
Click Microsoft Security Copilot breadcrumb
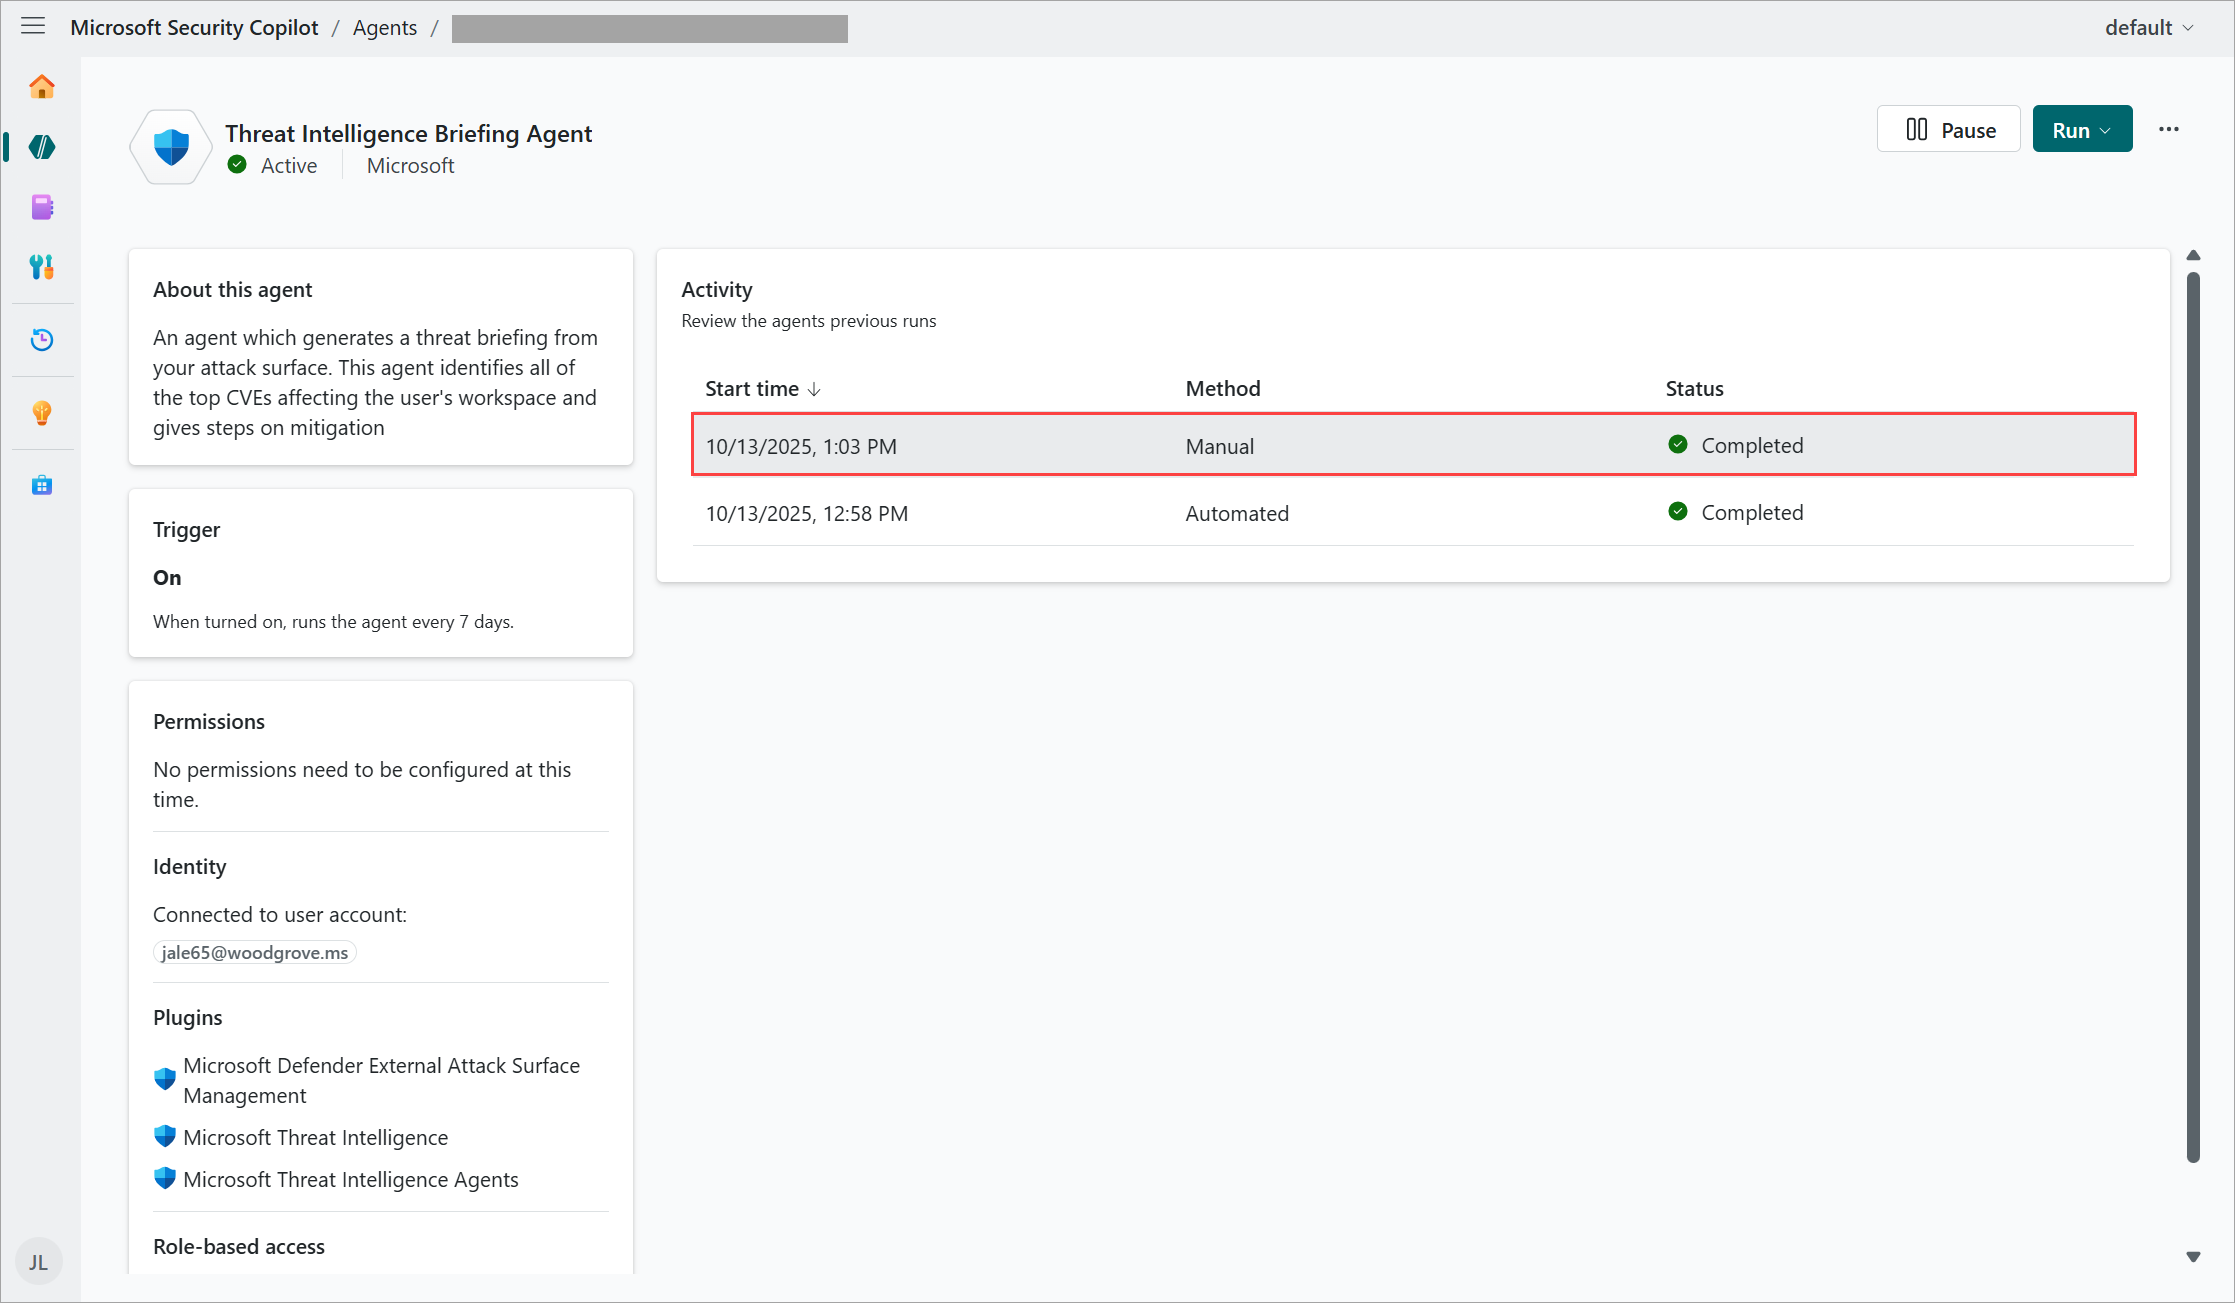pyautogui.click(x=194, y=28)
